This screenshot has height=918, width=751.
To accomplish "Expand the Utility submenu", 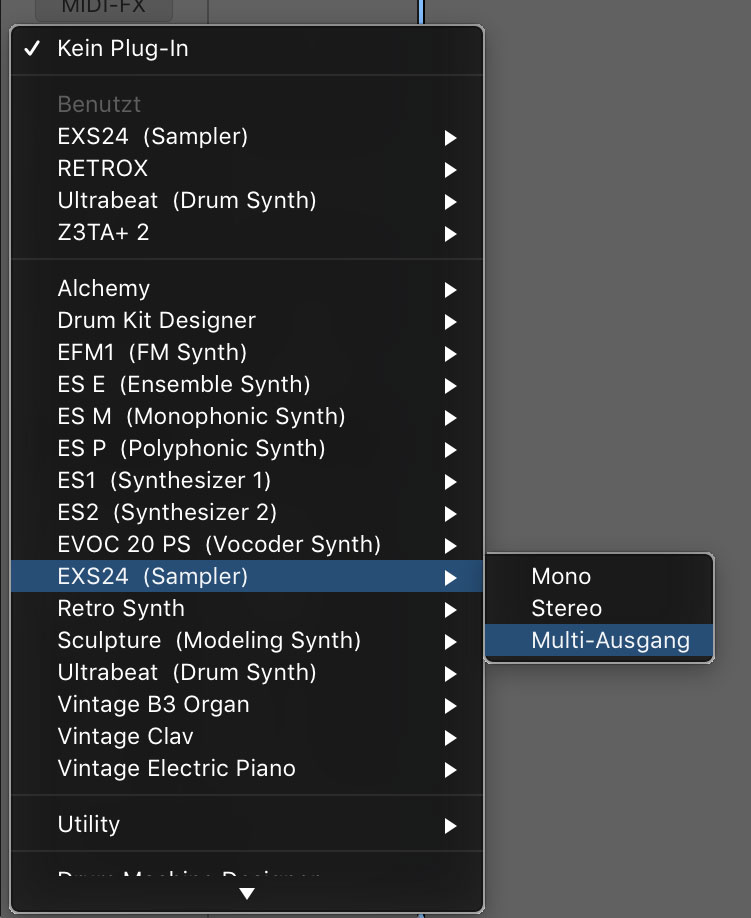I will (247, 824).
